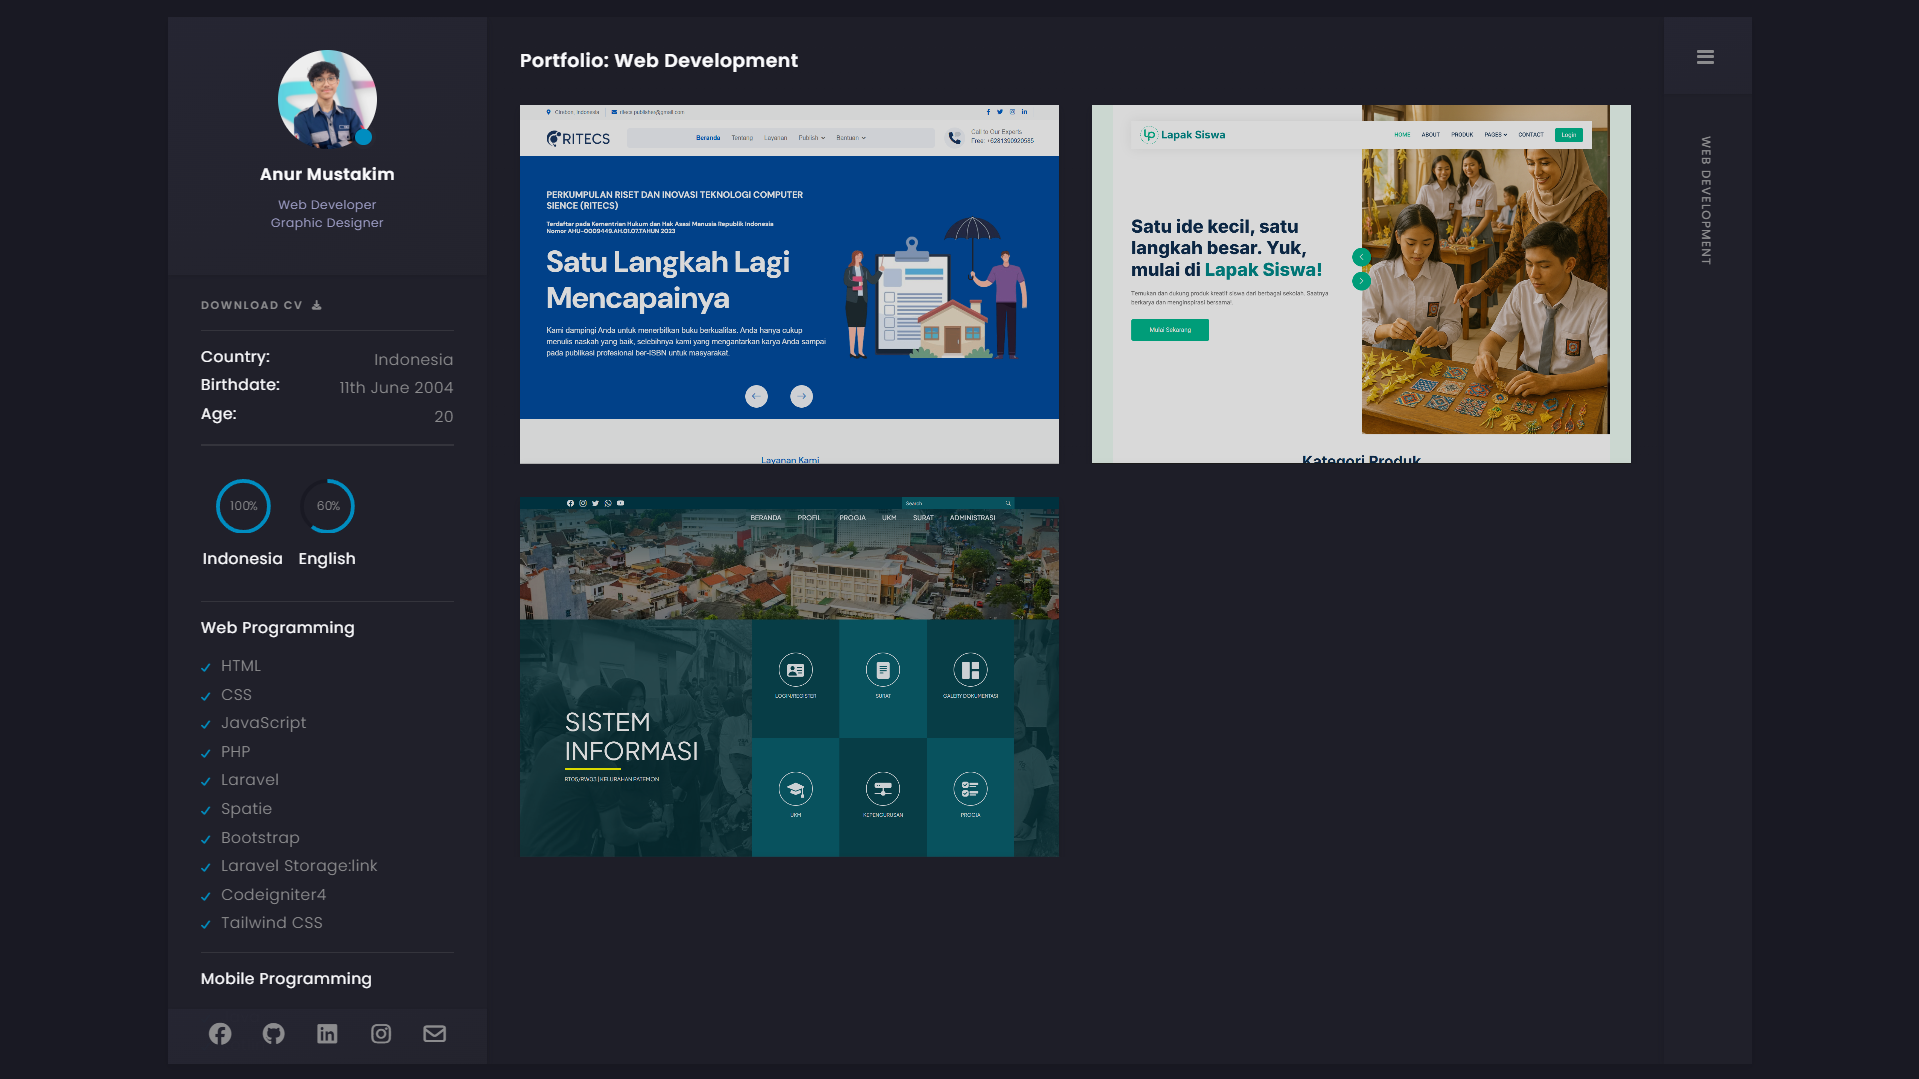The width and height of the screenshot is (1919, 1079).
Task: Click the next-slide arrow on the RITECS carousel
Action: point(801,396)
